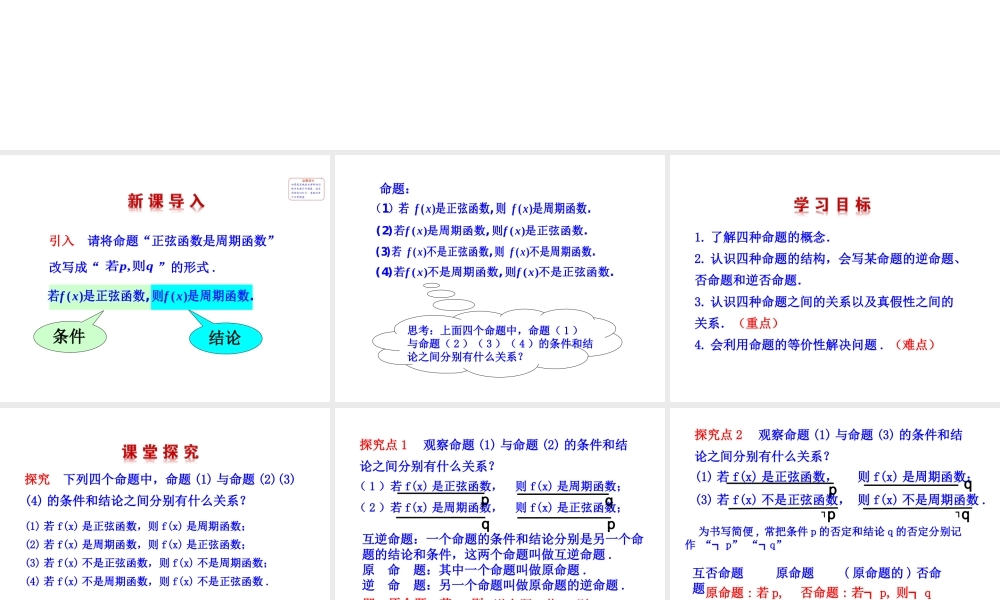Click the 新课导入 WordArt title

(166, 201)
